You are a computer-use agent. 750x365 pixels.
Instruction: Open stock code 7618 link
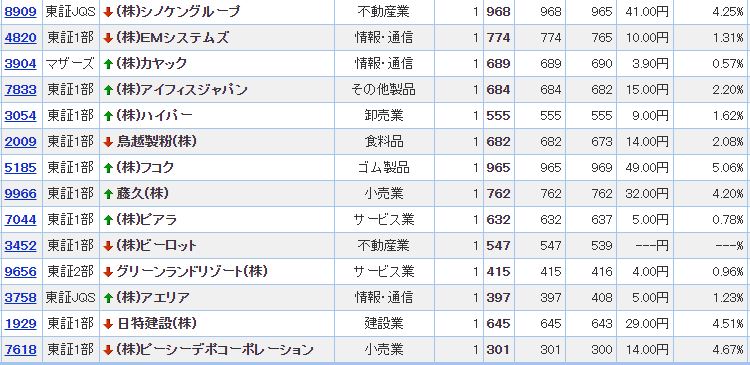point(21,350)
